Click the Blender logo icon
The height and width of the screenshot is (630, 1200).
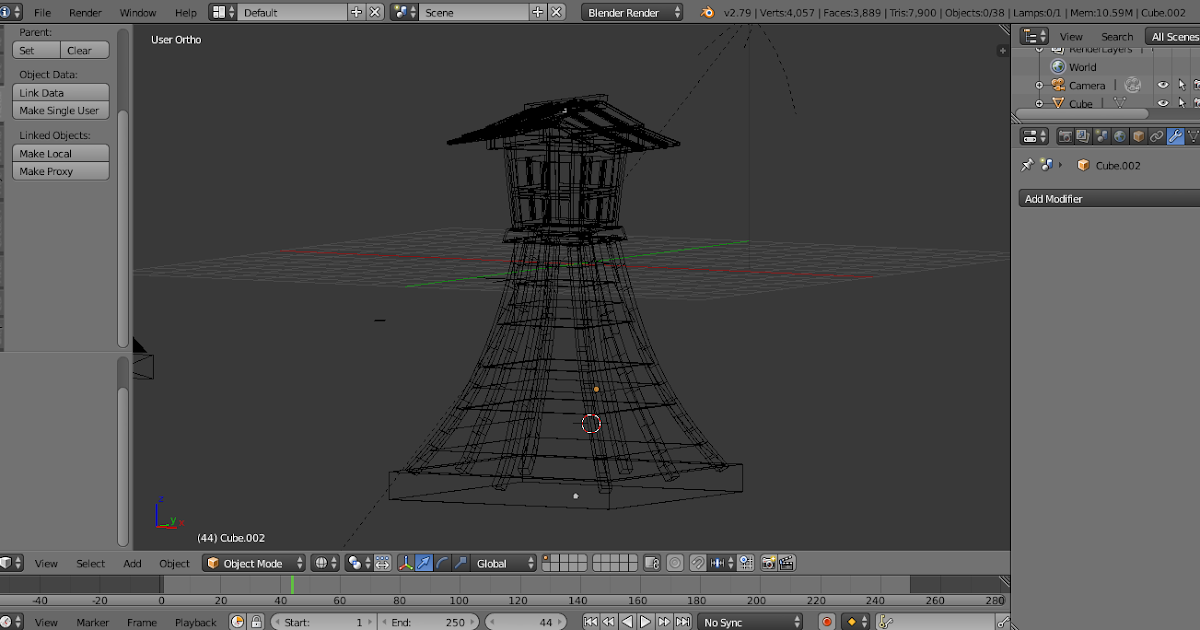[x=707, y=13]
